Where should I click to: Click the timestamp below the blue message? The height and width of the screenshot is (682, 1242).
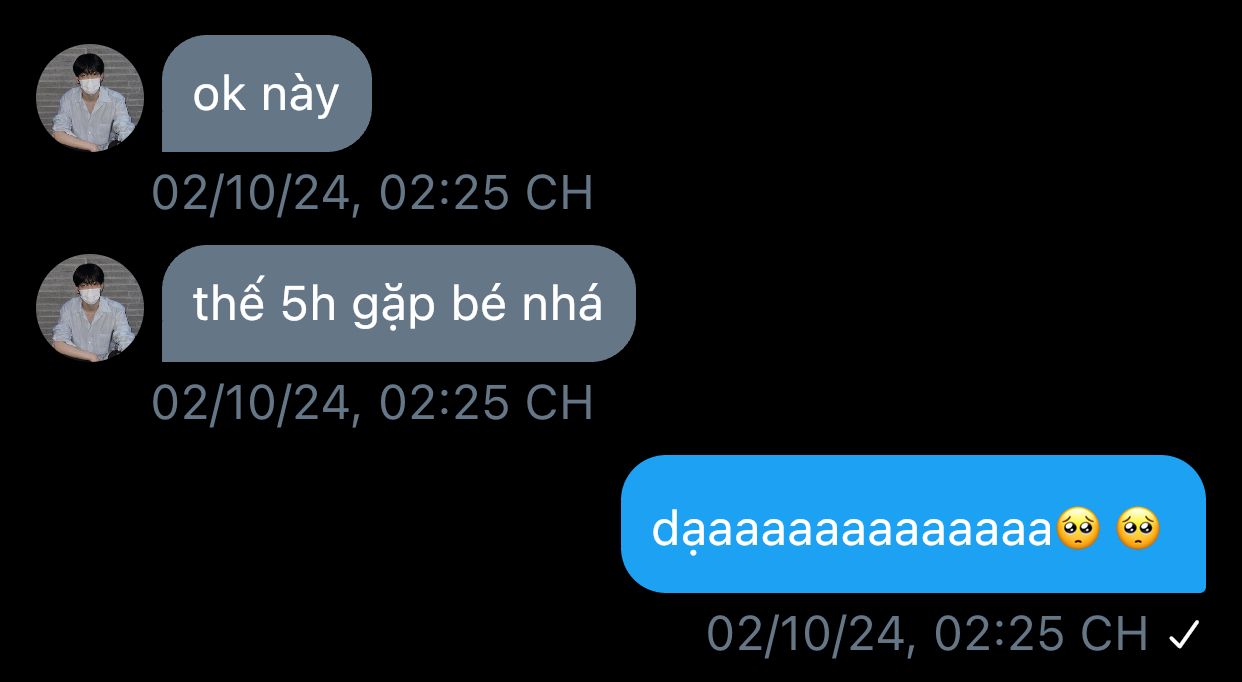928,634
